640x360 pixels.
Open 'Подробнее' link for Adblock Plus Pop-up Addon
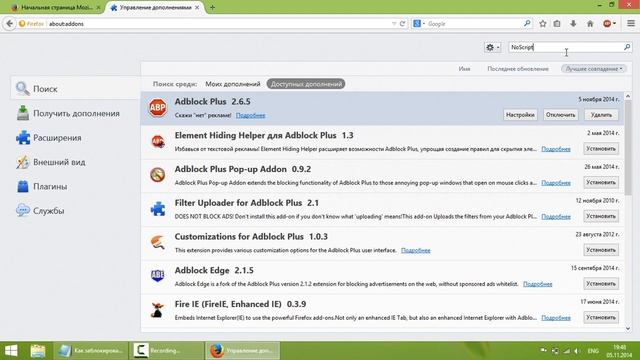pos(556,183)
